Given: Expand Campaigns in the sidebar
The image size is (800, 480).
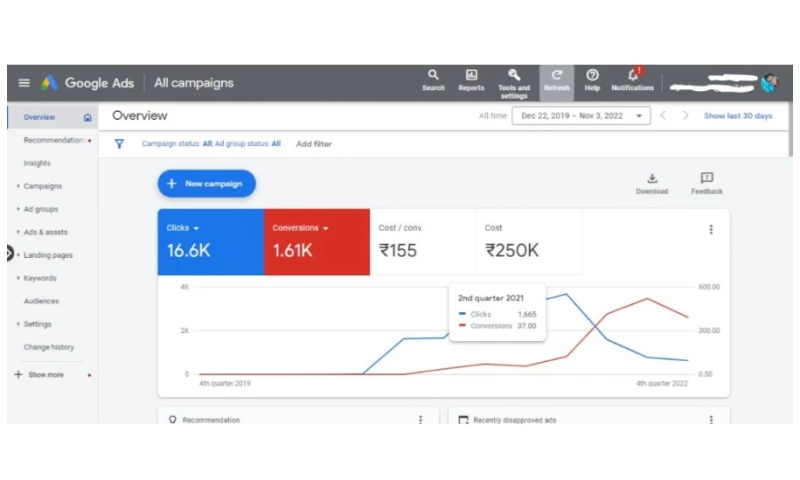Looking at the screenshot, I should click(x=42, y=186).
